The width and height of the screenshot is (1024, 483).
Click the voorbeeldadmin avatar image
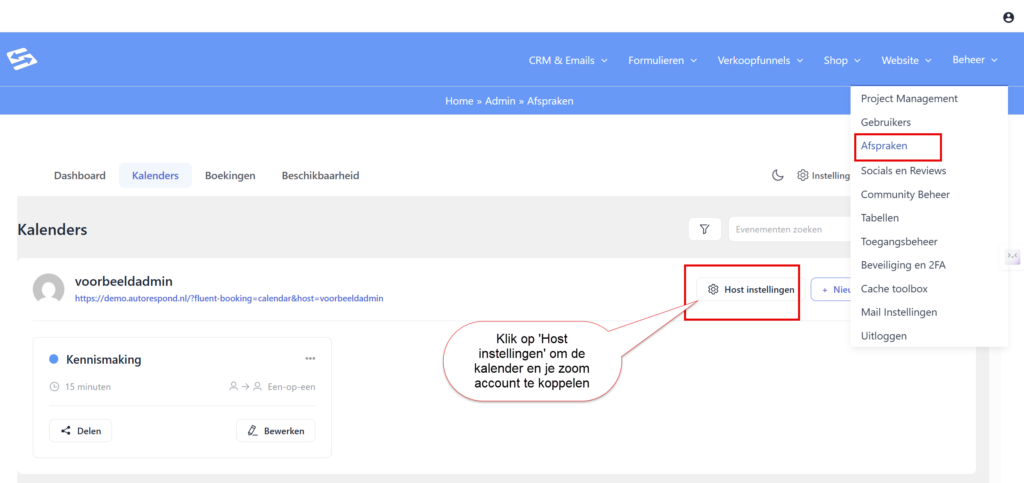tap(49, 289)
